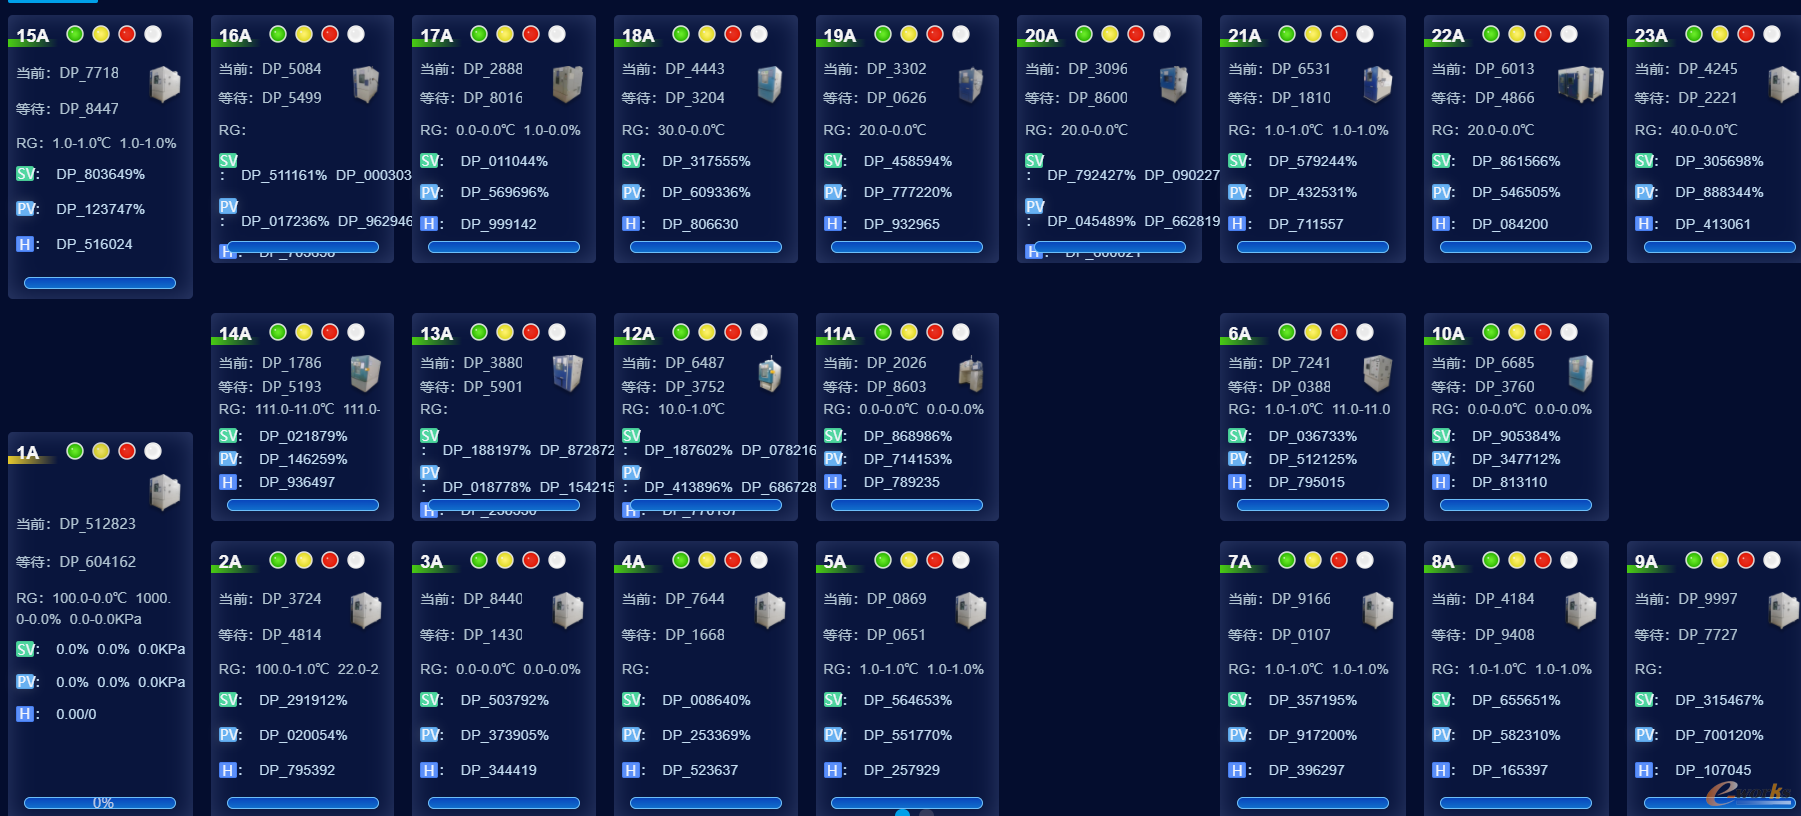Screen dimensions: 1801x816
Task: Click the current value DP_7718 in card 15A
Action: click(89, 73)
